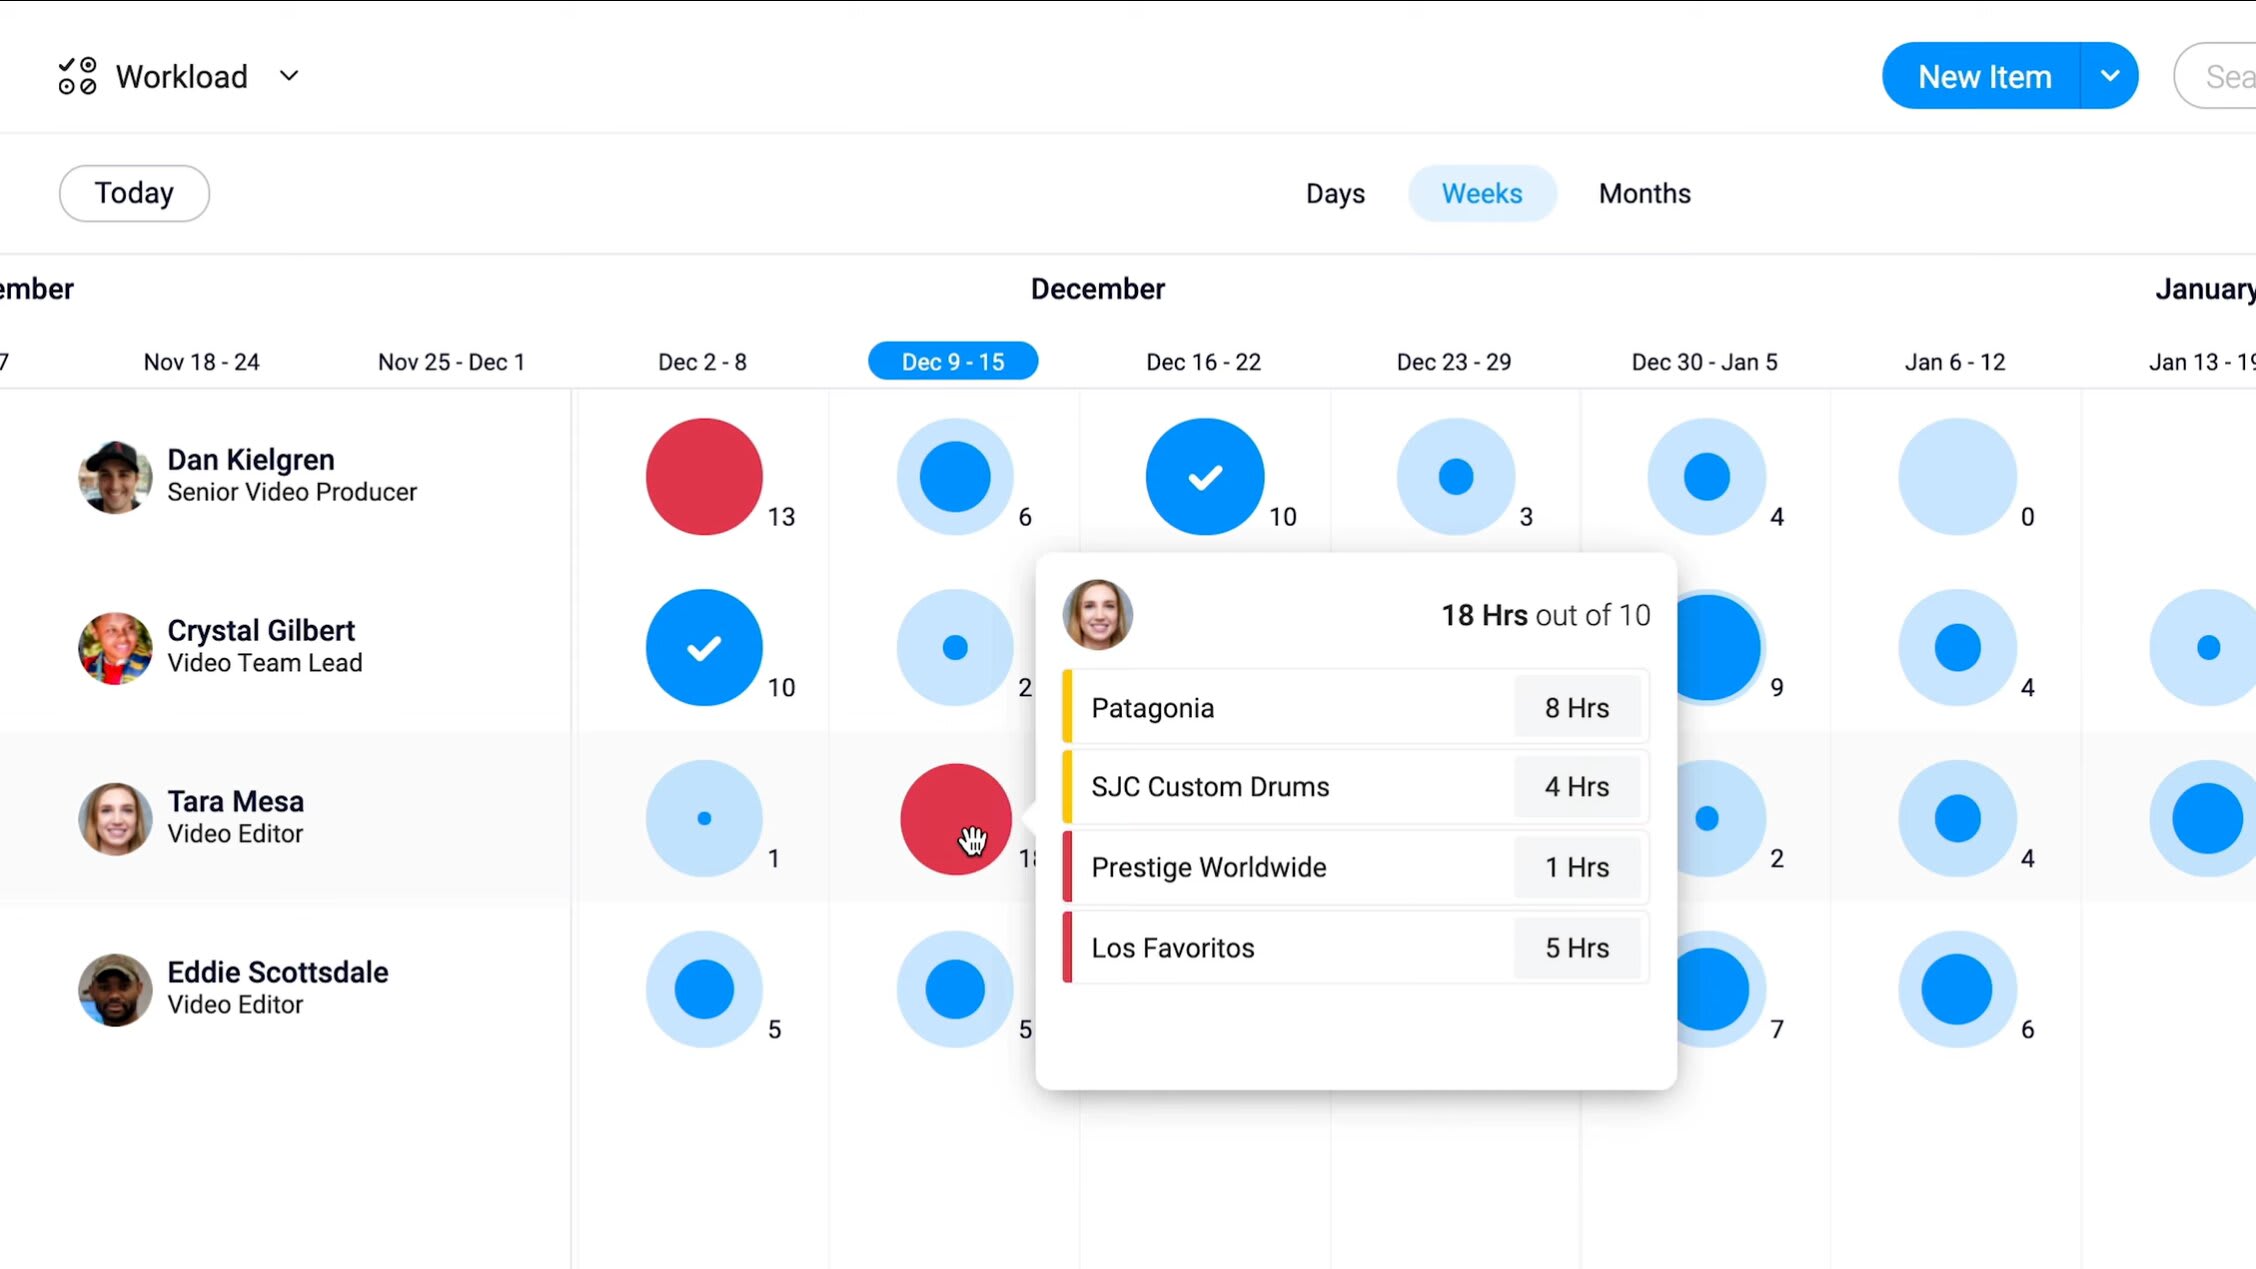Click Crystal Gilbert's avatar photo
The height and width of the screenshot is (1269, 2256).
114,648
